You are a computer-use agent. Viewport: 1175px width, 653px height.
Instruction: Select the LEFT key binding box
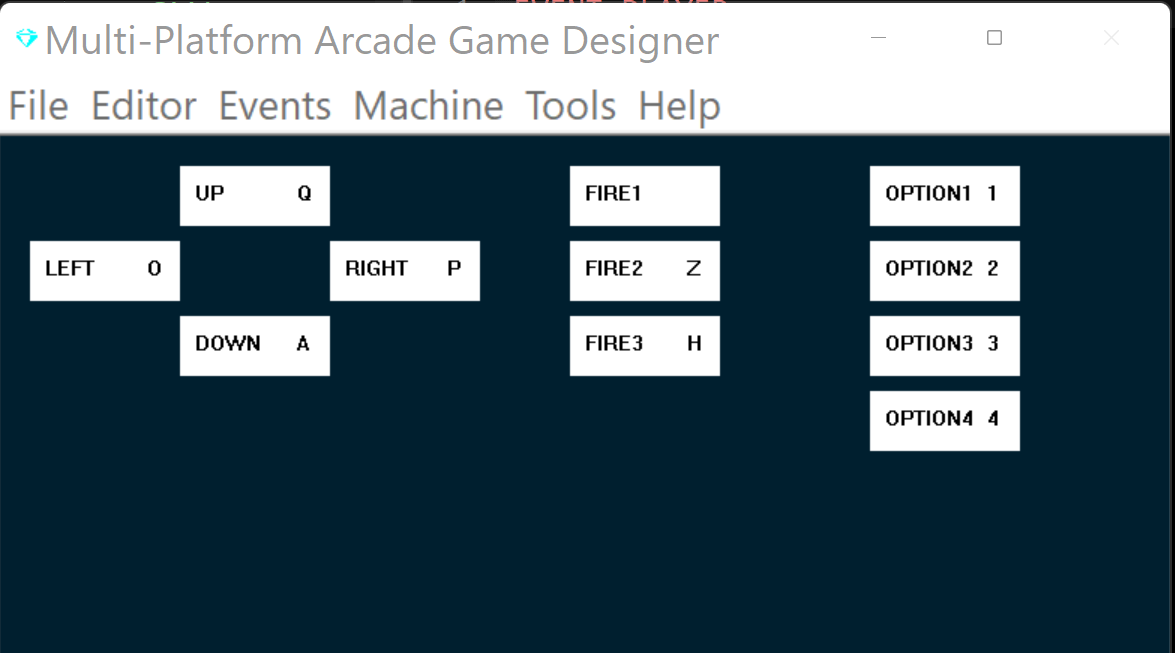tap(105, 271)
